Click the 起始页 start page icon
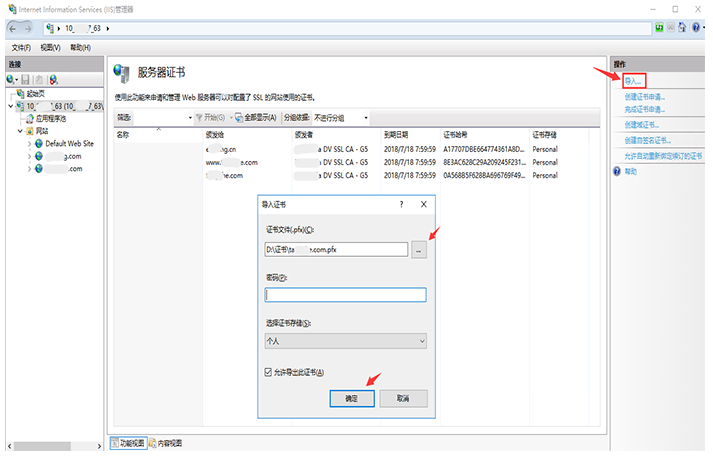 (x=20, y=92)
